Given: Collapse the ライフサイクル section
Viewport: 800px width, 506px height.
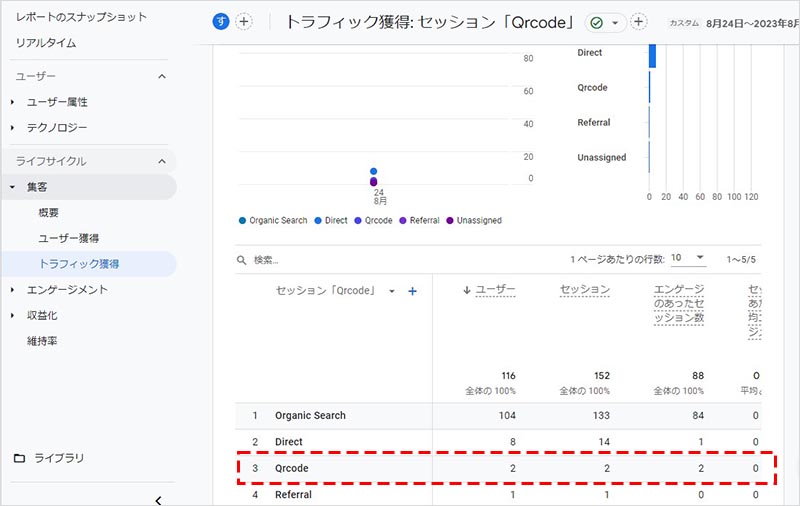Looking at the screenshot, I should [x=162, y=161].
